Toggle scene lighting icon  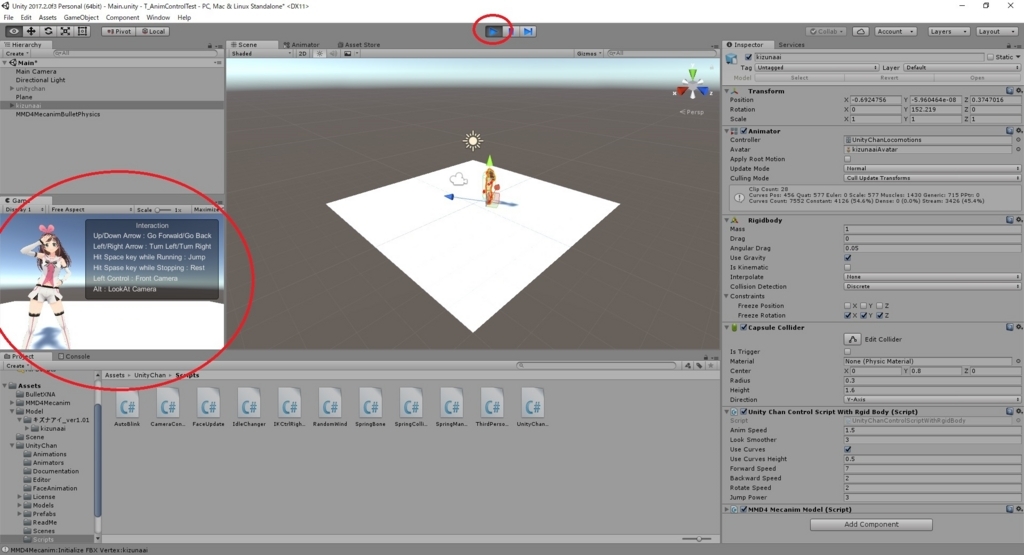(x=319, y=54)
